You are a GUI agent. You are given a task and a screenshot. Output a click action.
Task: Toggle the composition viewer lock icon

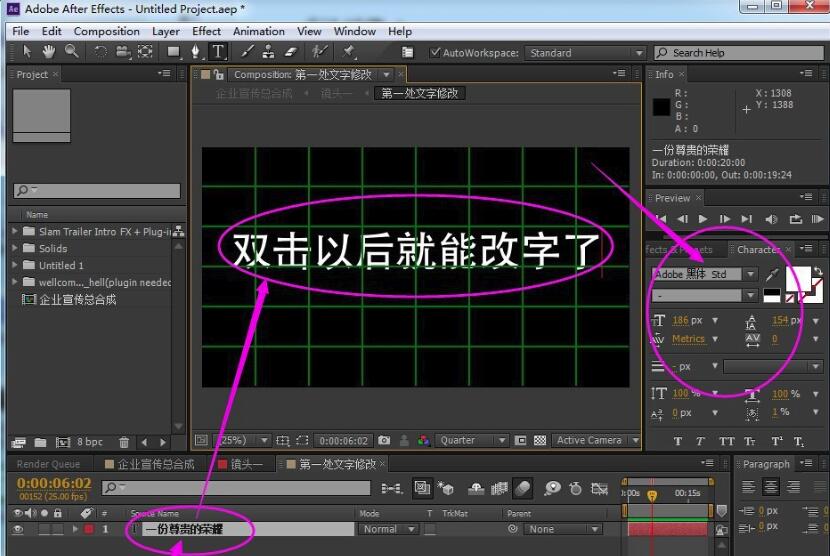point(219,75)
